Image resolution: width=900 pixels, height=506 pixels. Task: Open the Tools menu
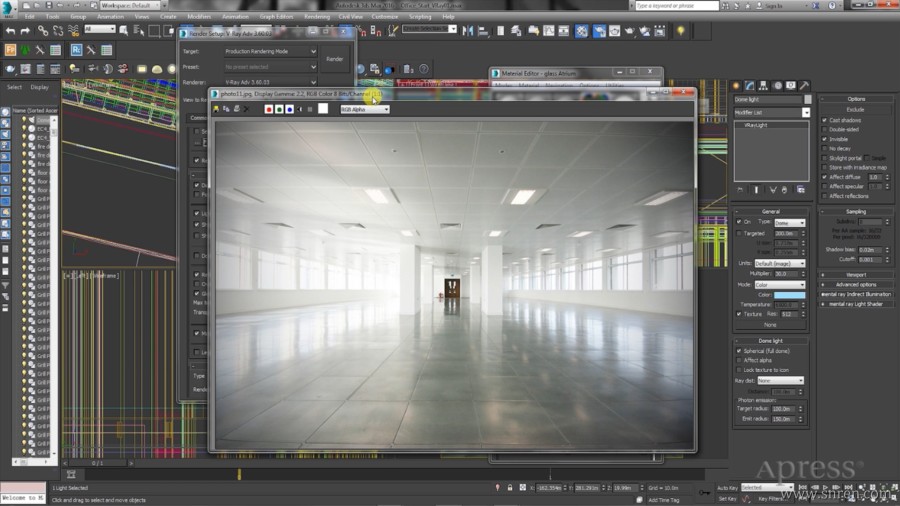tap(52, 17)
